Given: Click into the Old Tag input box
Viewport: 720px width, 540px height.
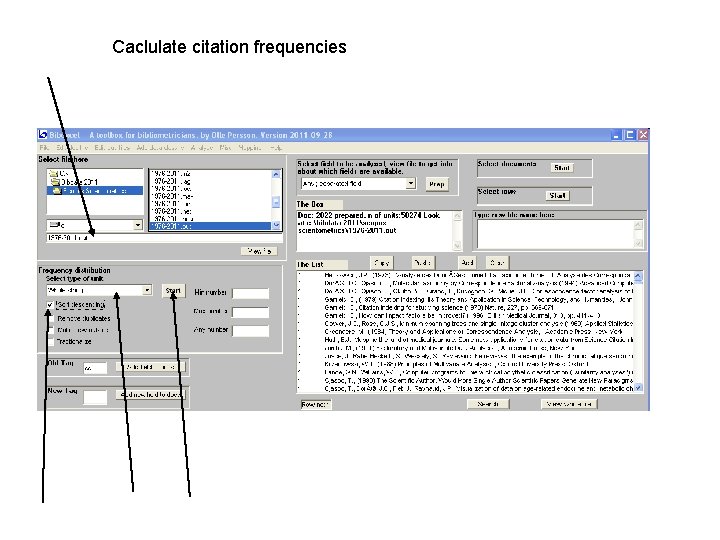Looking at the screenshot, I should click(95, 368).
